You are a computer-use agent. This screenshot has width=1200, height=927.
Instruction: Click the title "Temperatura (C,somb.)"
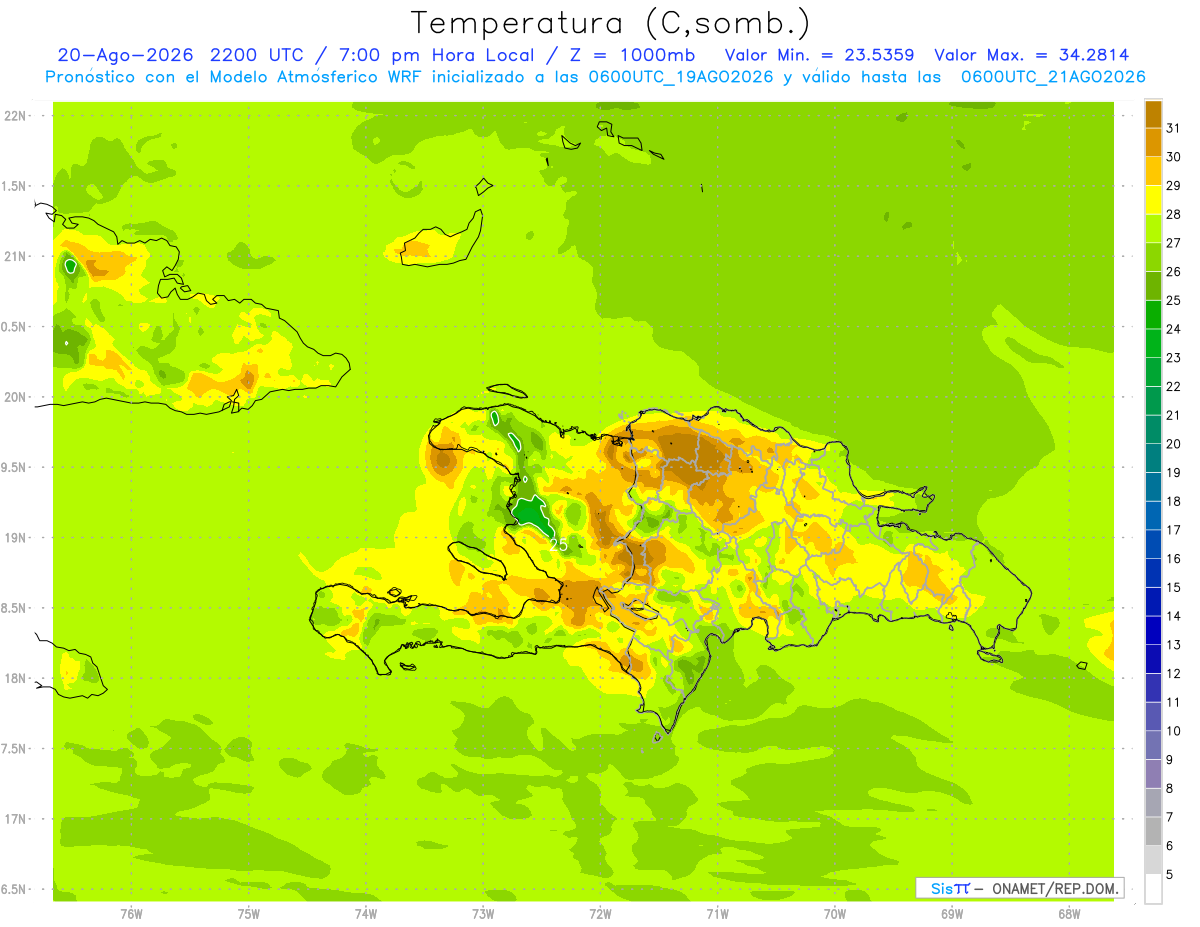click(x=610, y=24)
